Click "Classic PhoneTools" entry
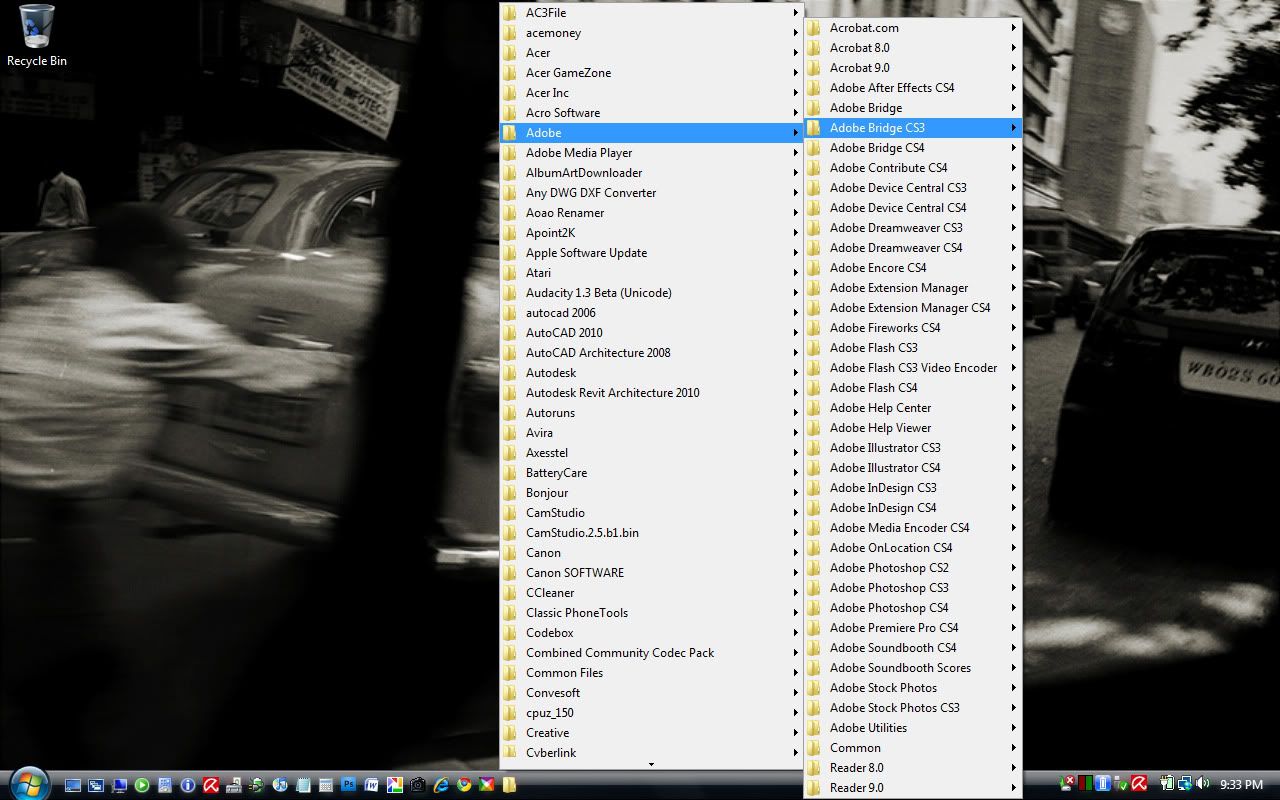1280x800 pixels. point(652,613)
